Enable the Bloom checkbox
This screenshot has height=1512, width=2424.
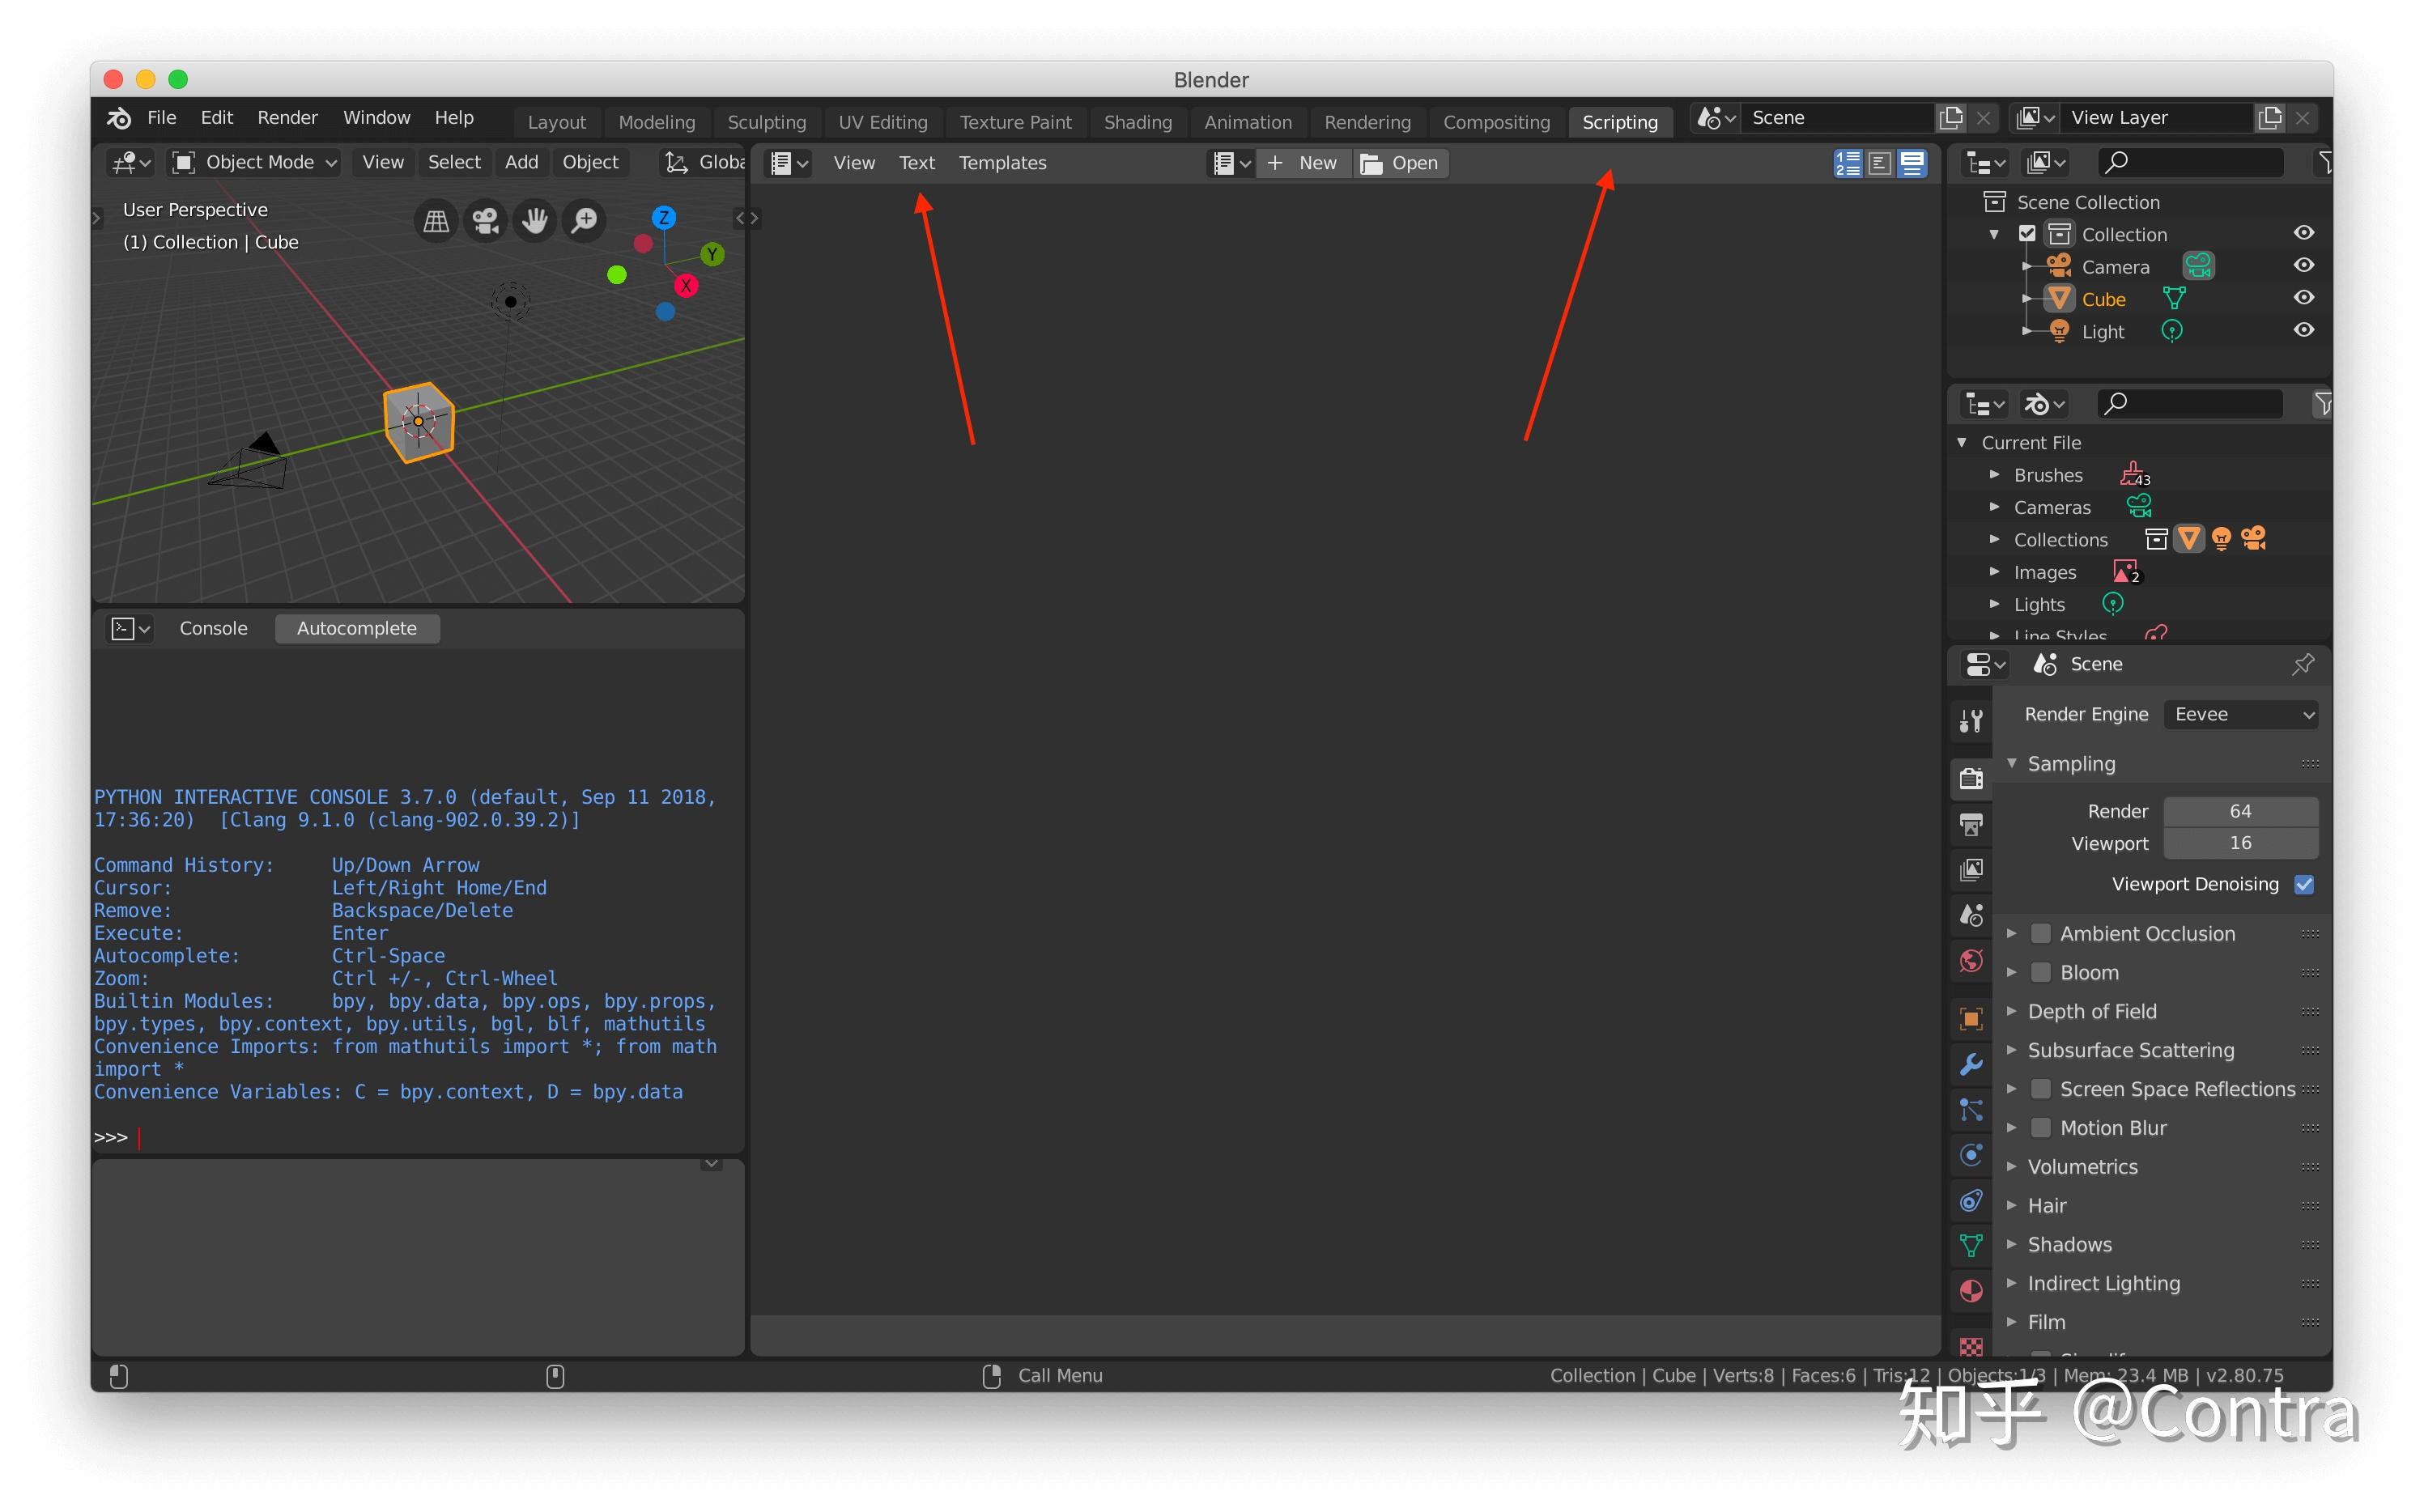(2042, 972)
